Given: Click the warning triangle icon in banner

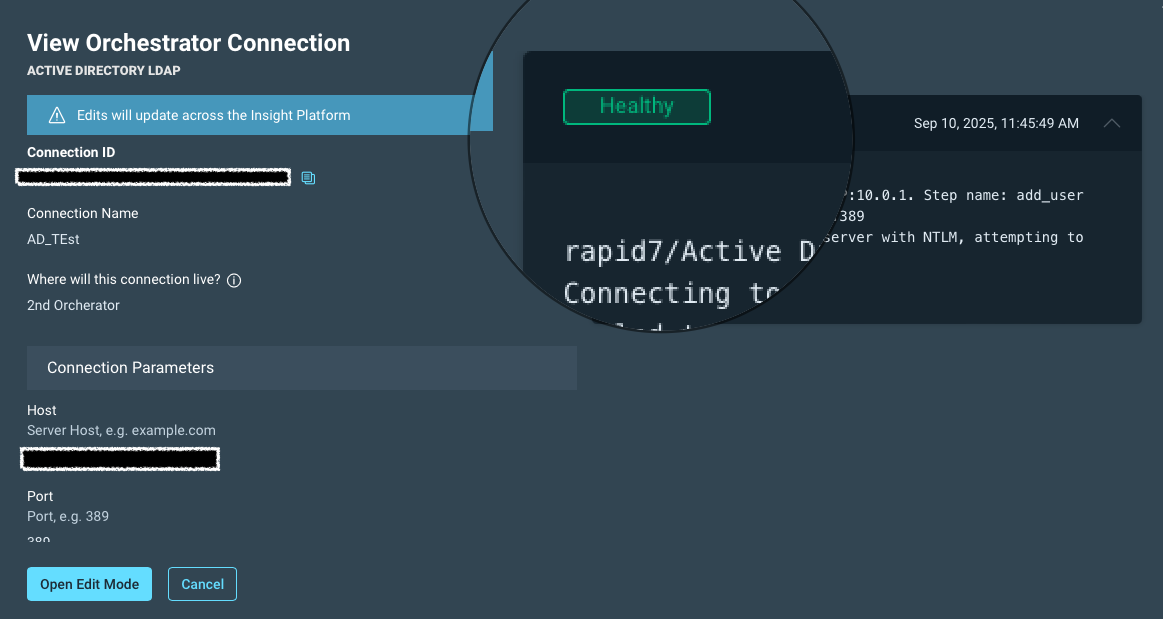Looking at the screenshot, I should coord(57,115).
